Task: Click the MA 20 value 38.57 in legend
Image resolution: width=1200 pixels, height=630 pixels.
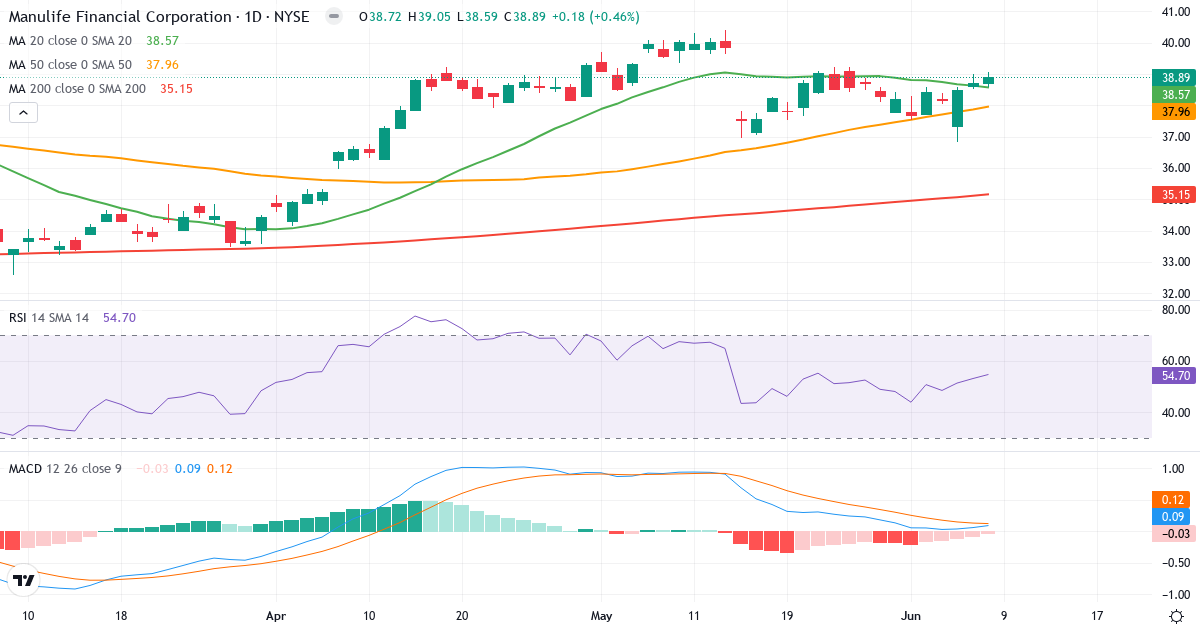Action: [162, 41]
